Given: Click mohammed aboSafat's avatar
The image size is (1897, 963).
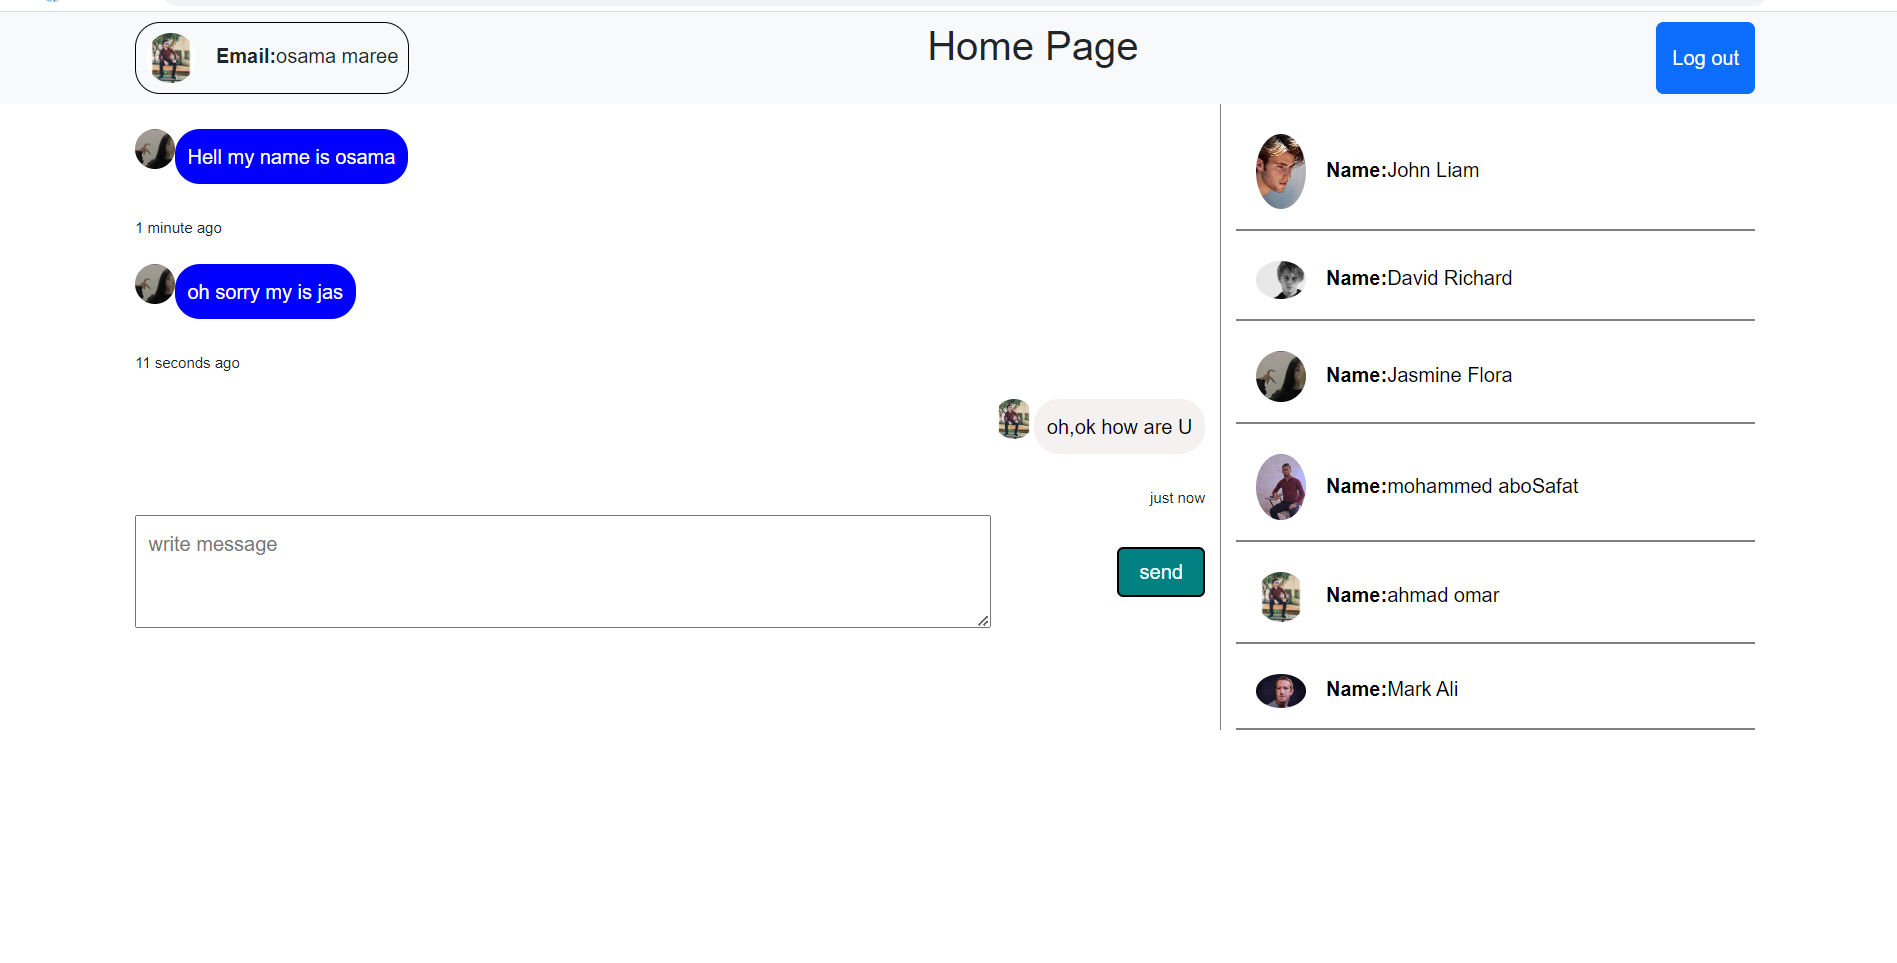Looking at the screenshot, I should [x=1280, y=487].
